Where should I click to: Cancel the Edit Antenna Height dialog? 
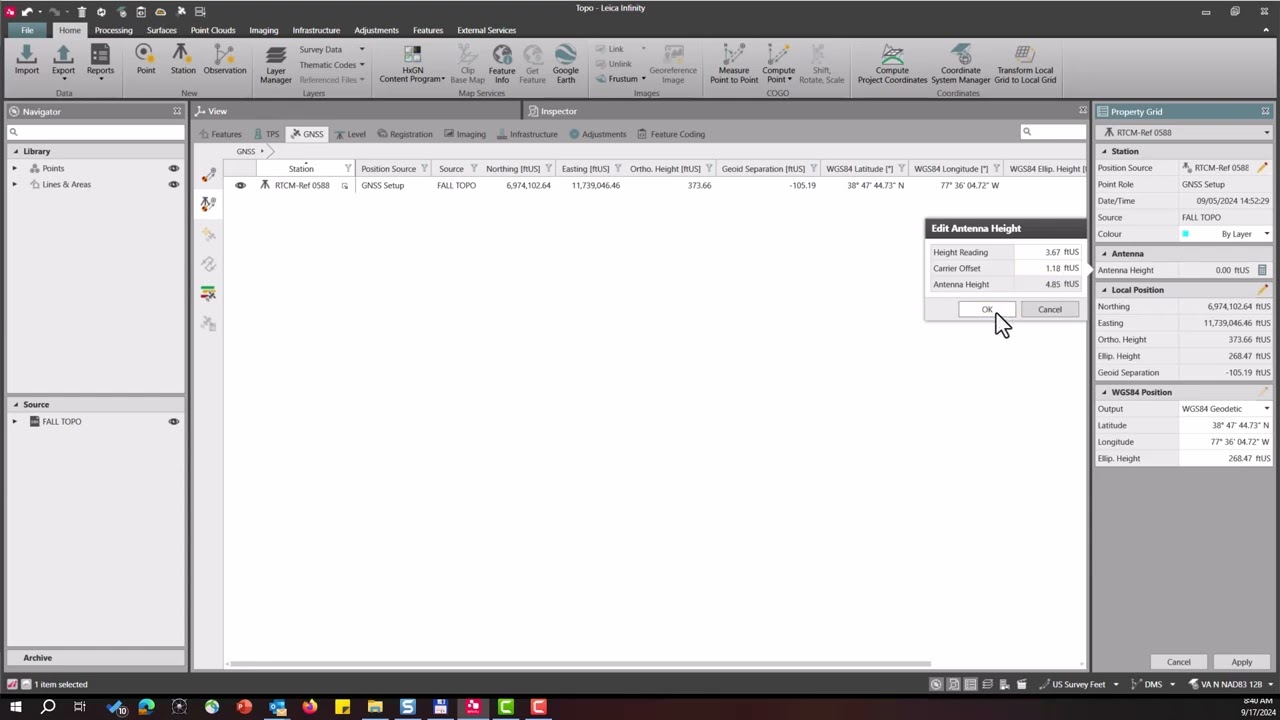(1050, 310)
